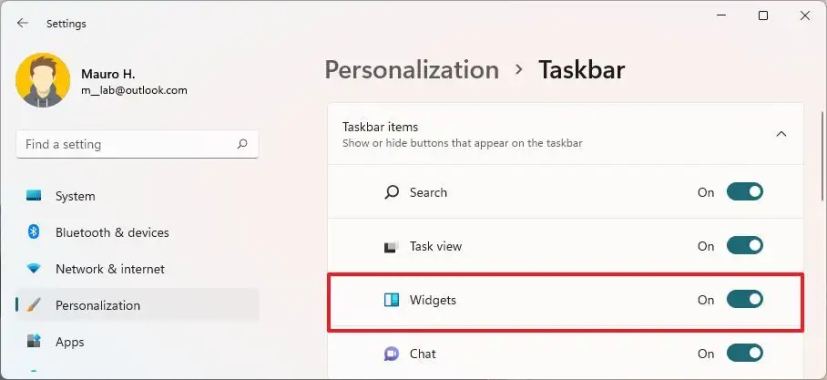Image resolution: width=827 pixels, height=380 pixels.
Task: Toggle the Chat switch off
Action: click(x=745, y=353)
